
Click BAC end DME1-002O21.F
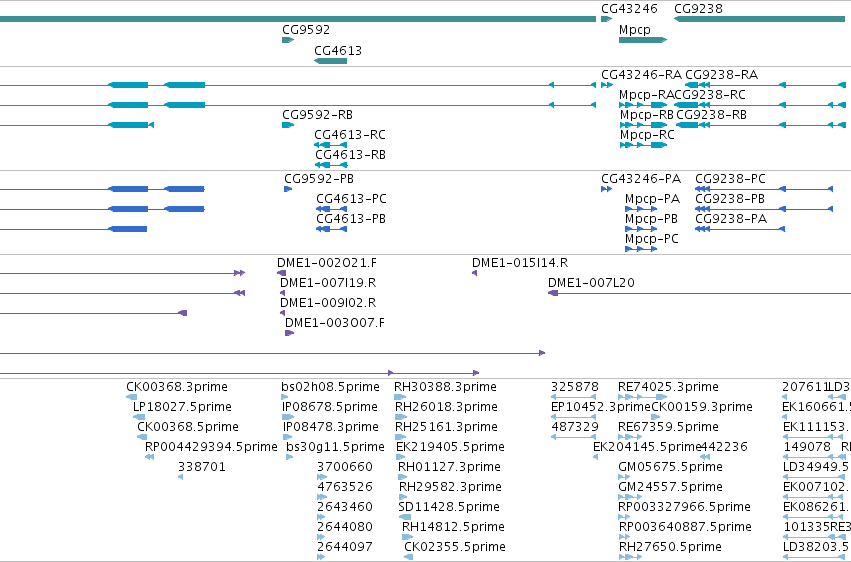coord(327,263)
